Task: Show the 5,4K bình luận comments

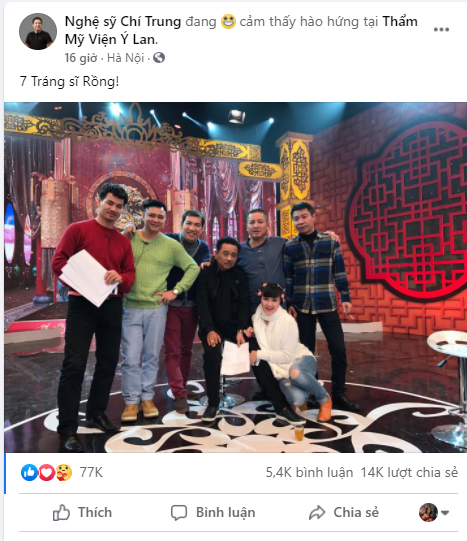Action: [309, 473]
